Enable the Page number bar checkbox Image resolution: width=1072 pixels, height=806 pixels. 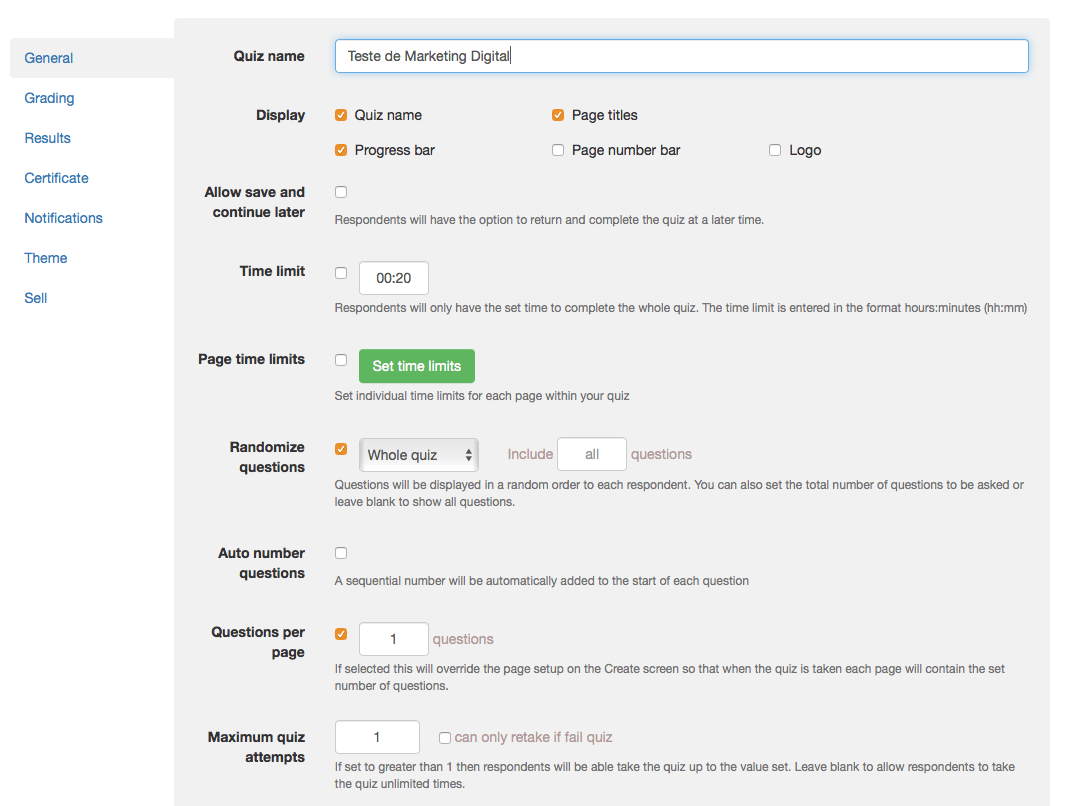[x=558, y=150]
